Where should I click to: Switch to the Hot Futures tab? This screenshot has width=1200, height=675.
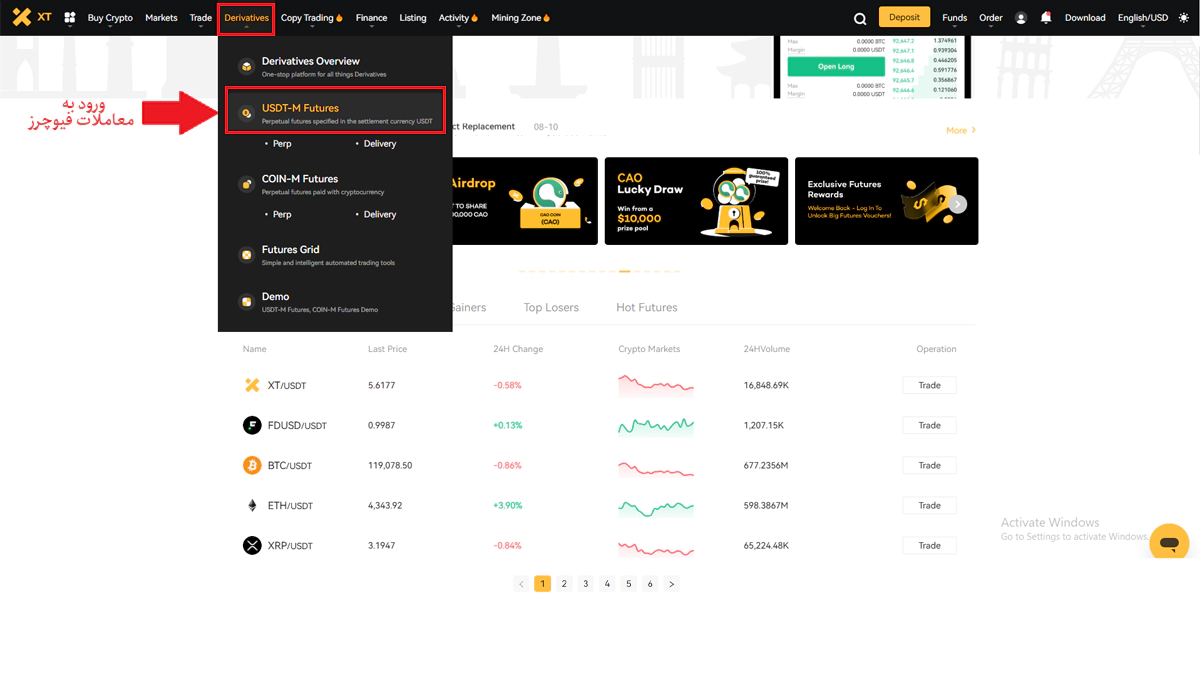pyautogui.click(x=647, y=308)
